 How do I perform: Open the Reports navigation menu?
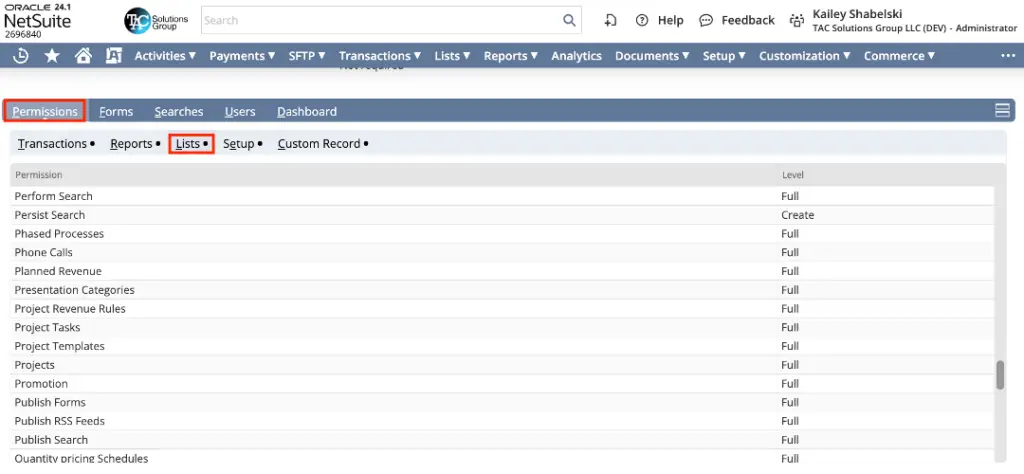511,56
